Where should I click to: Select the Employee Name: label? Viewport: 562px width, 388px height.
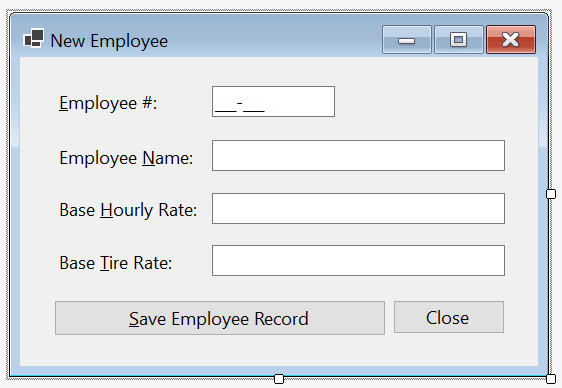coord(126,158)
